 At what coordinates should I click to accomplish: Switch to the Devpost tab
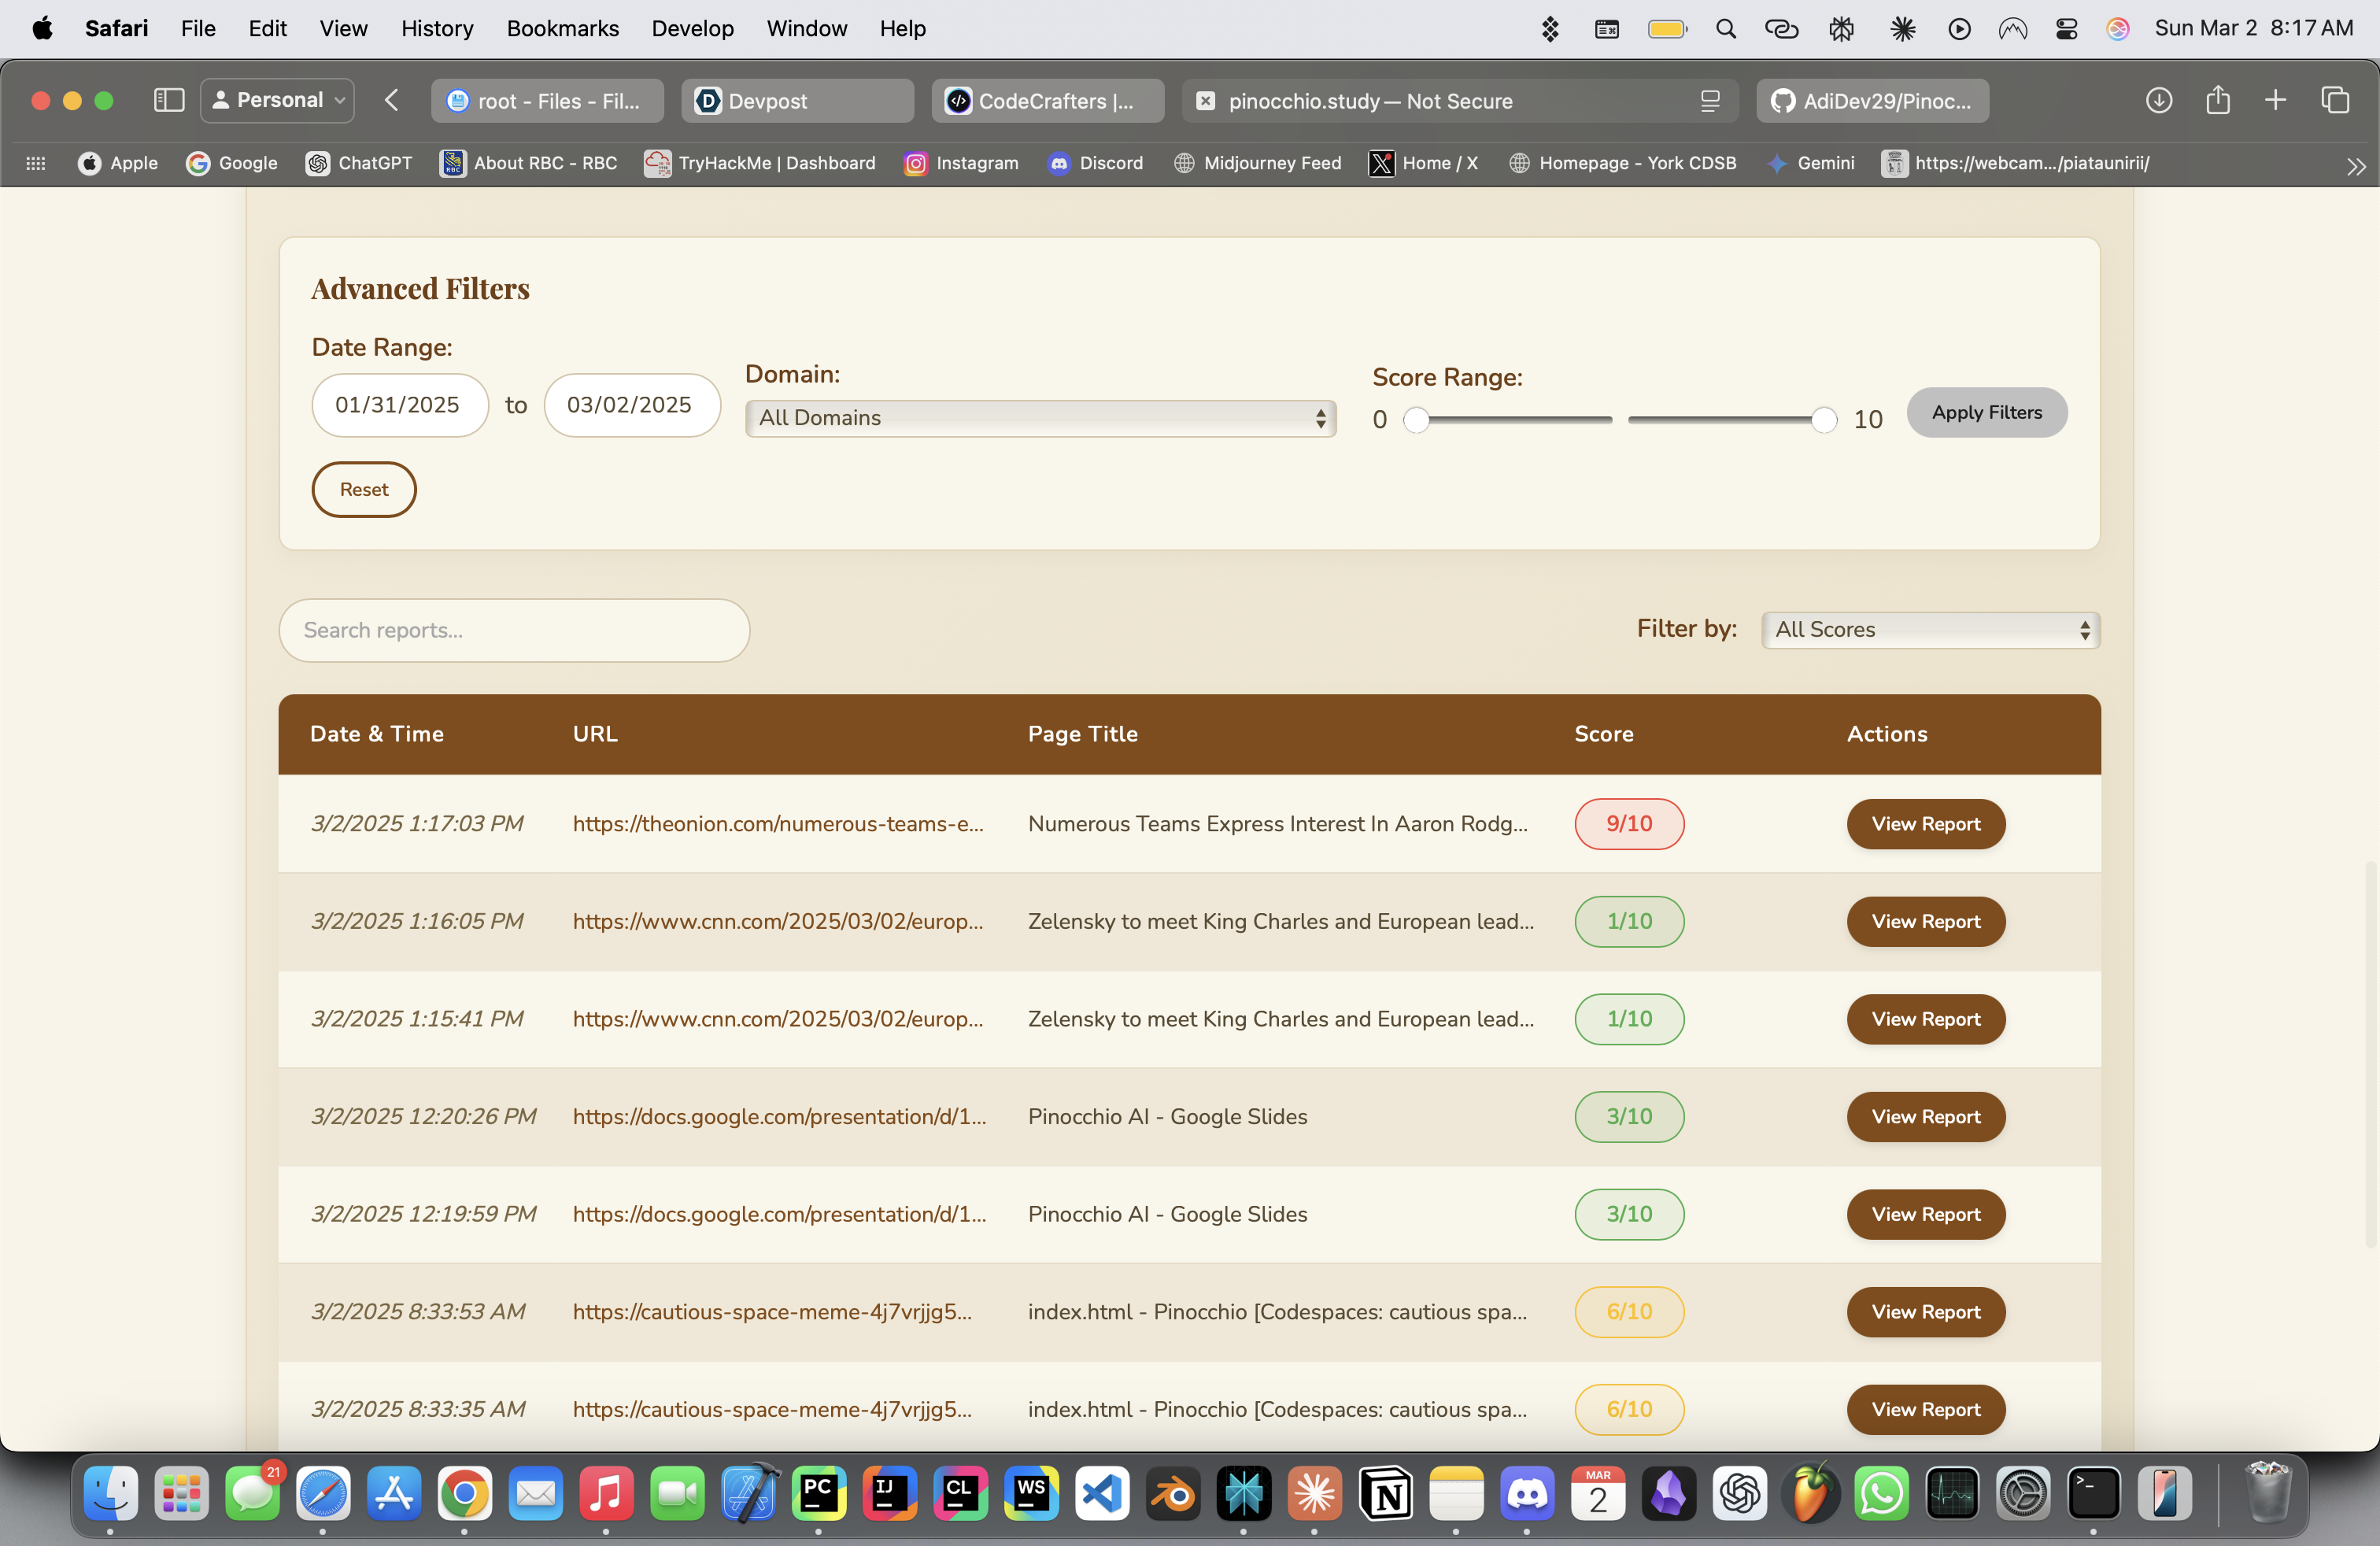[x=796, y=101]
